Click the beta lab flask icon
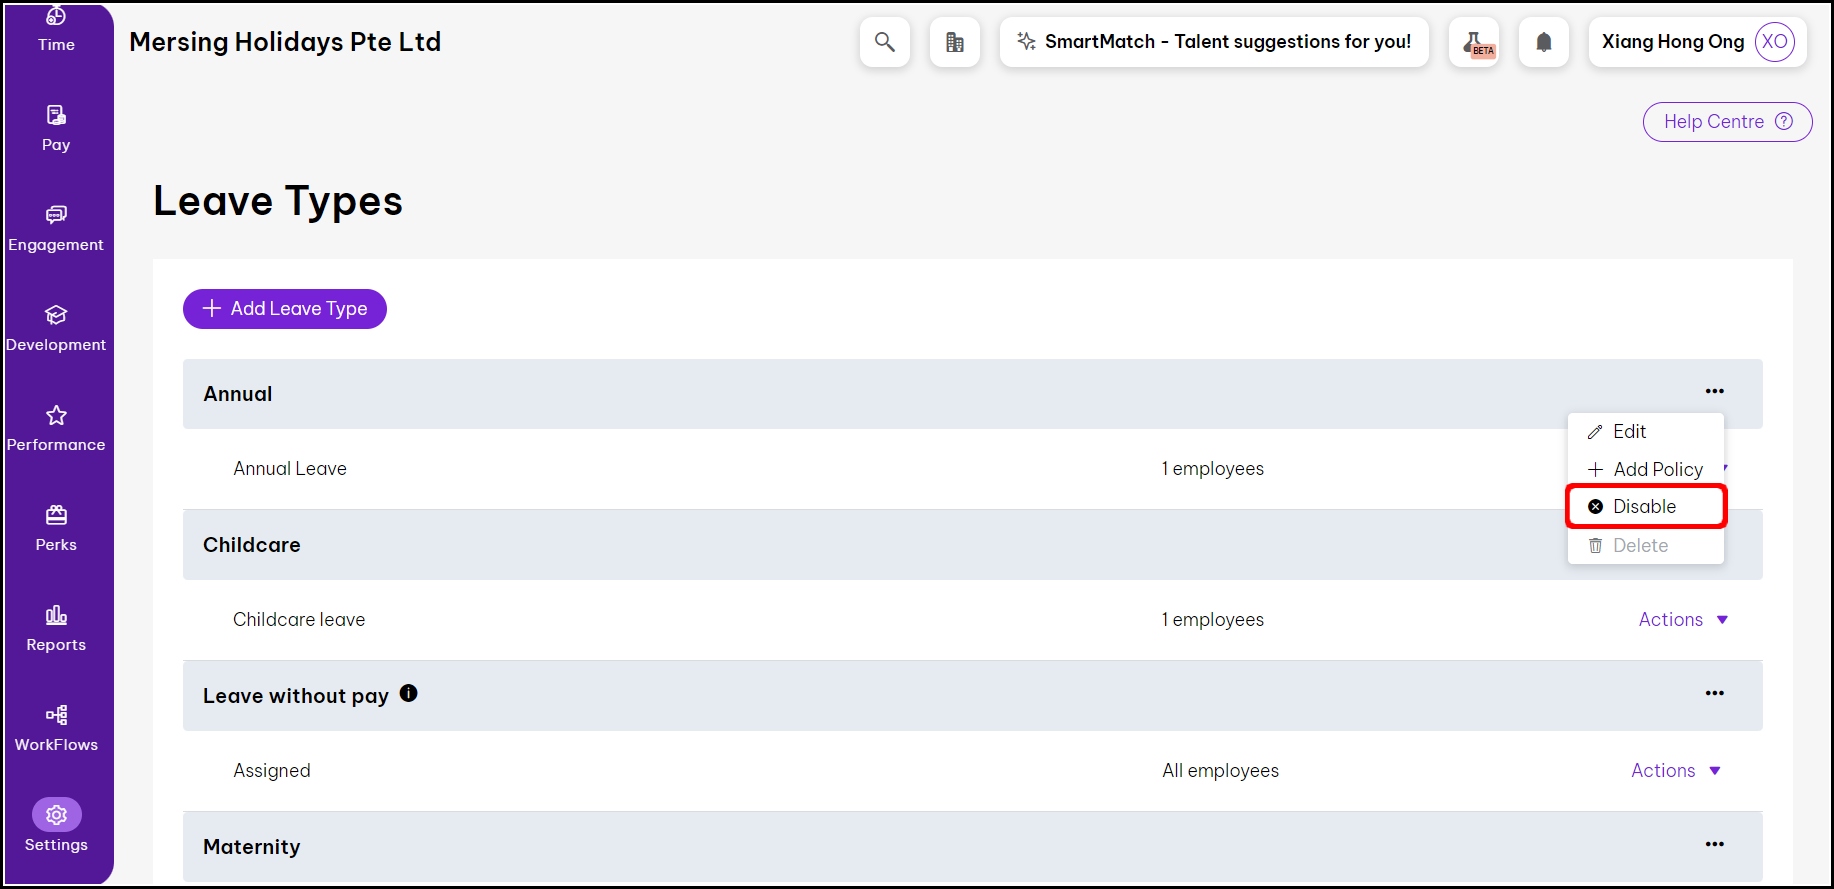 [x=1474, y=42]
